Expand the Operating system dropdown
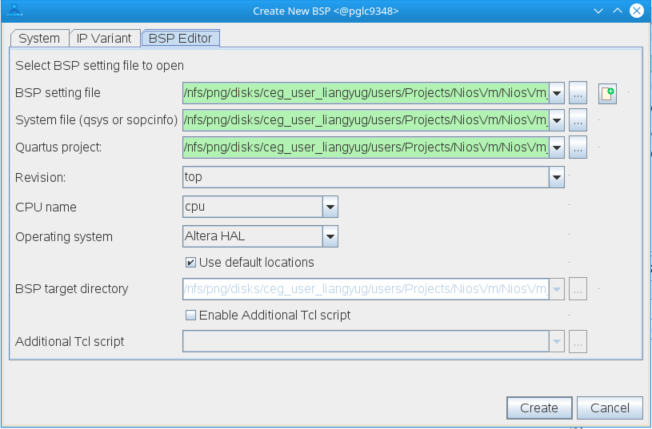652x429 pixels. (x=331, y=237)
